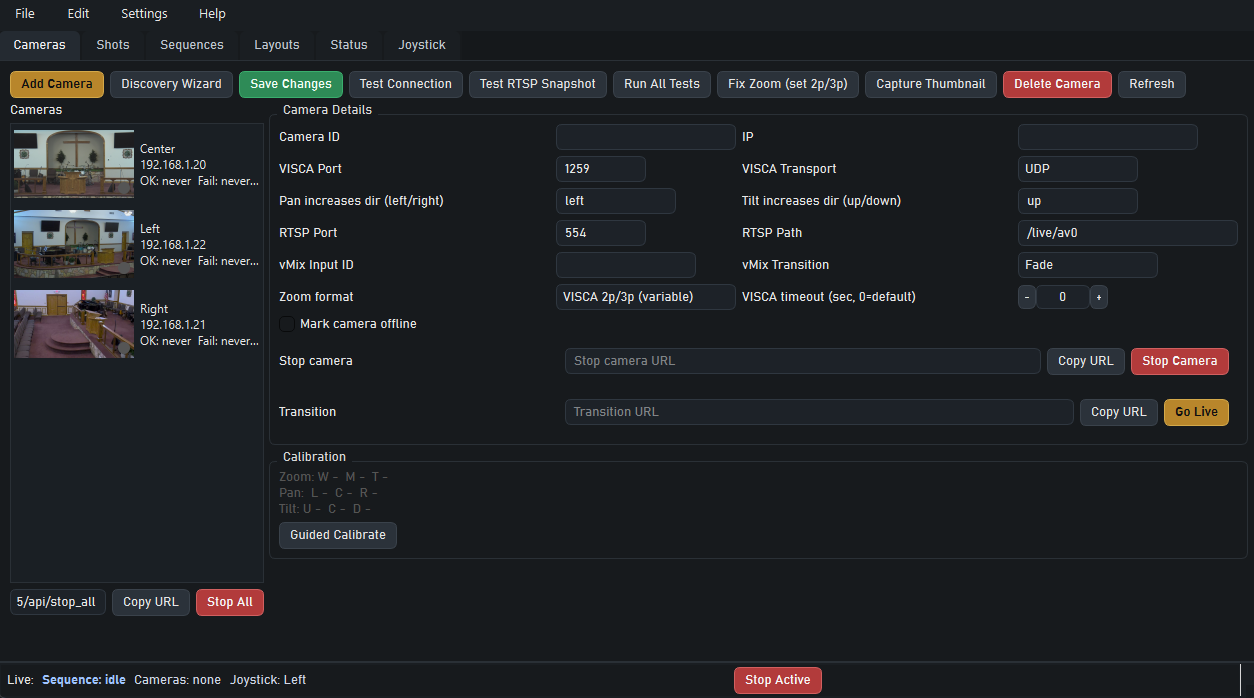Click the Add Camera button
The image size is (1254, 698).
(x=56, y=84)
